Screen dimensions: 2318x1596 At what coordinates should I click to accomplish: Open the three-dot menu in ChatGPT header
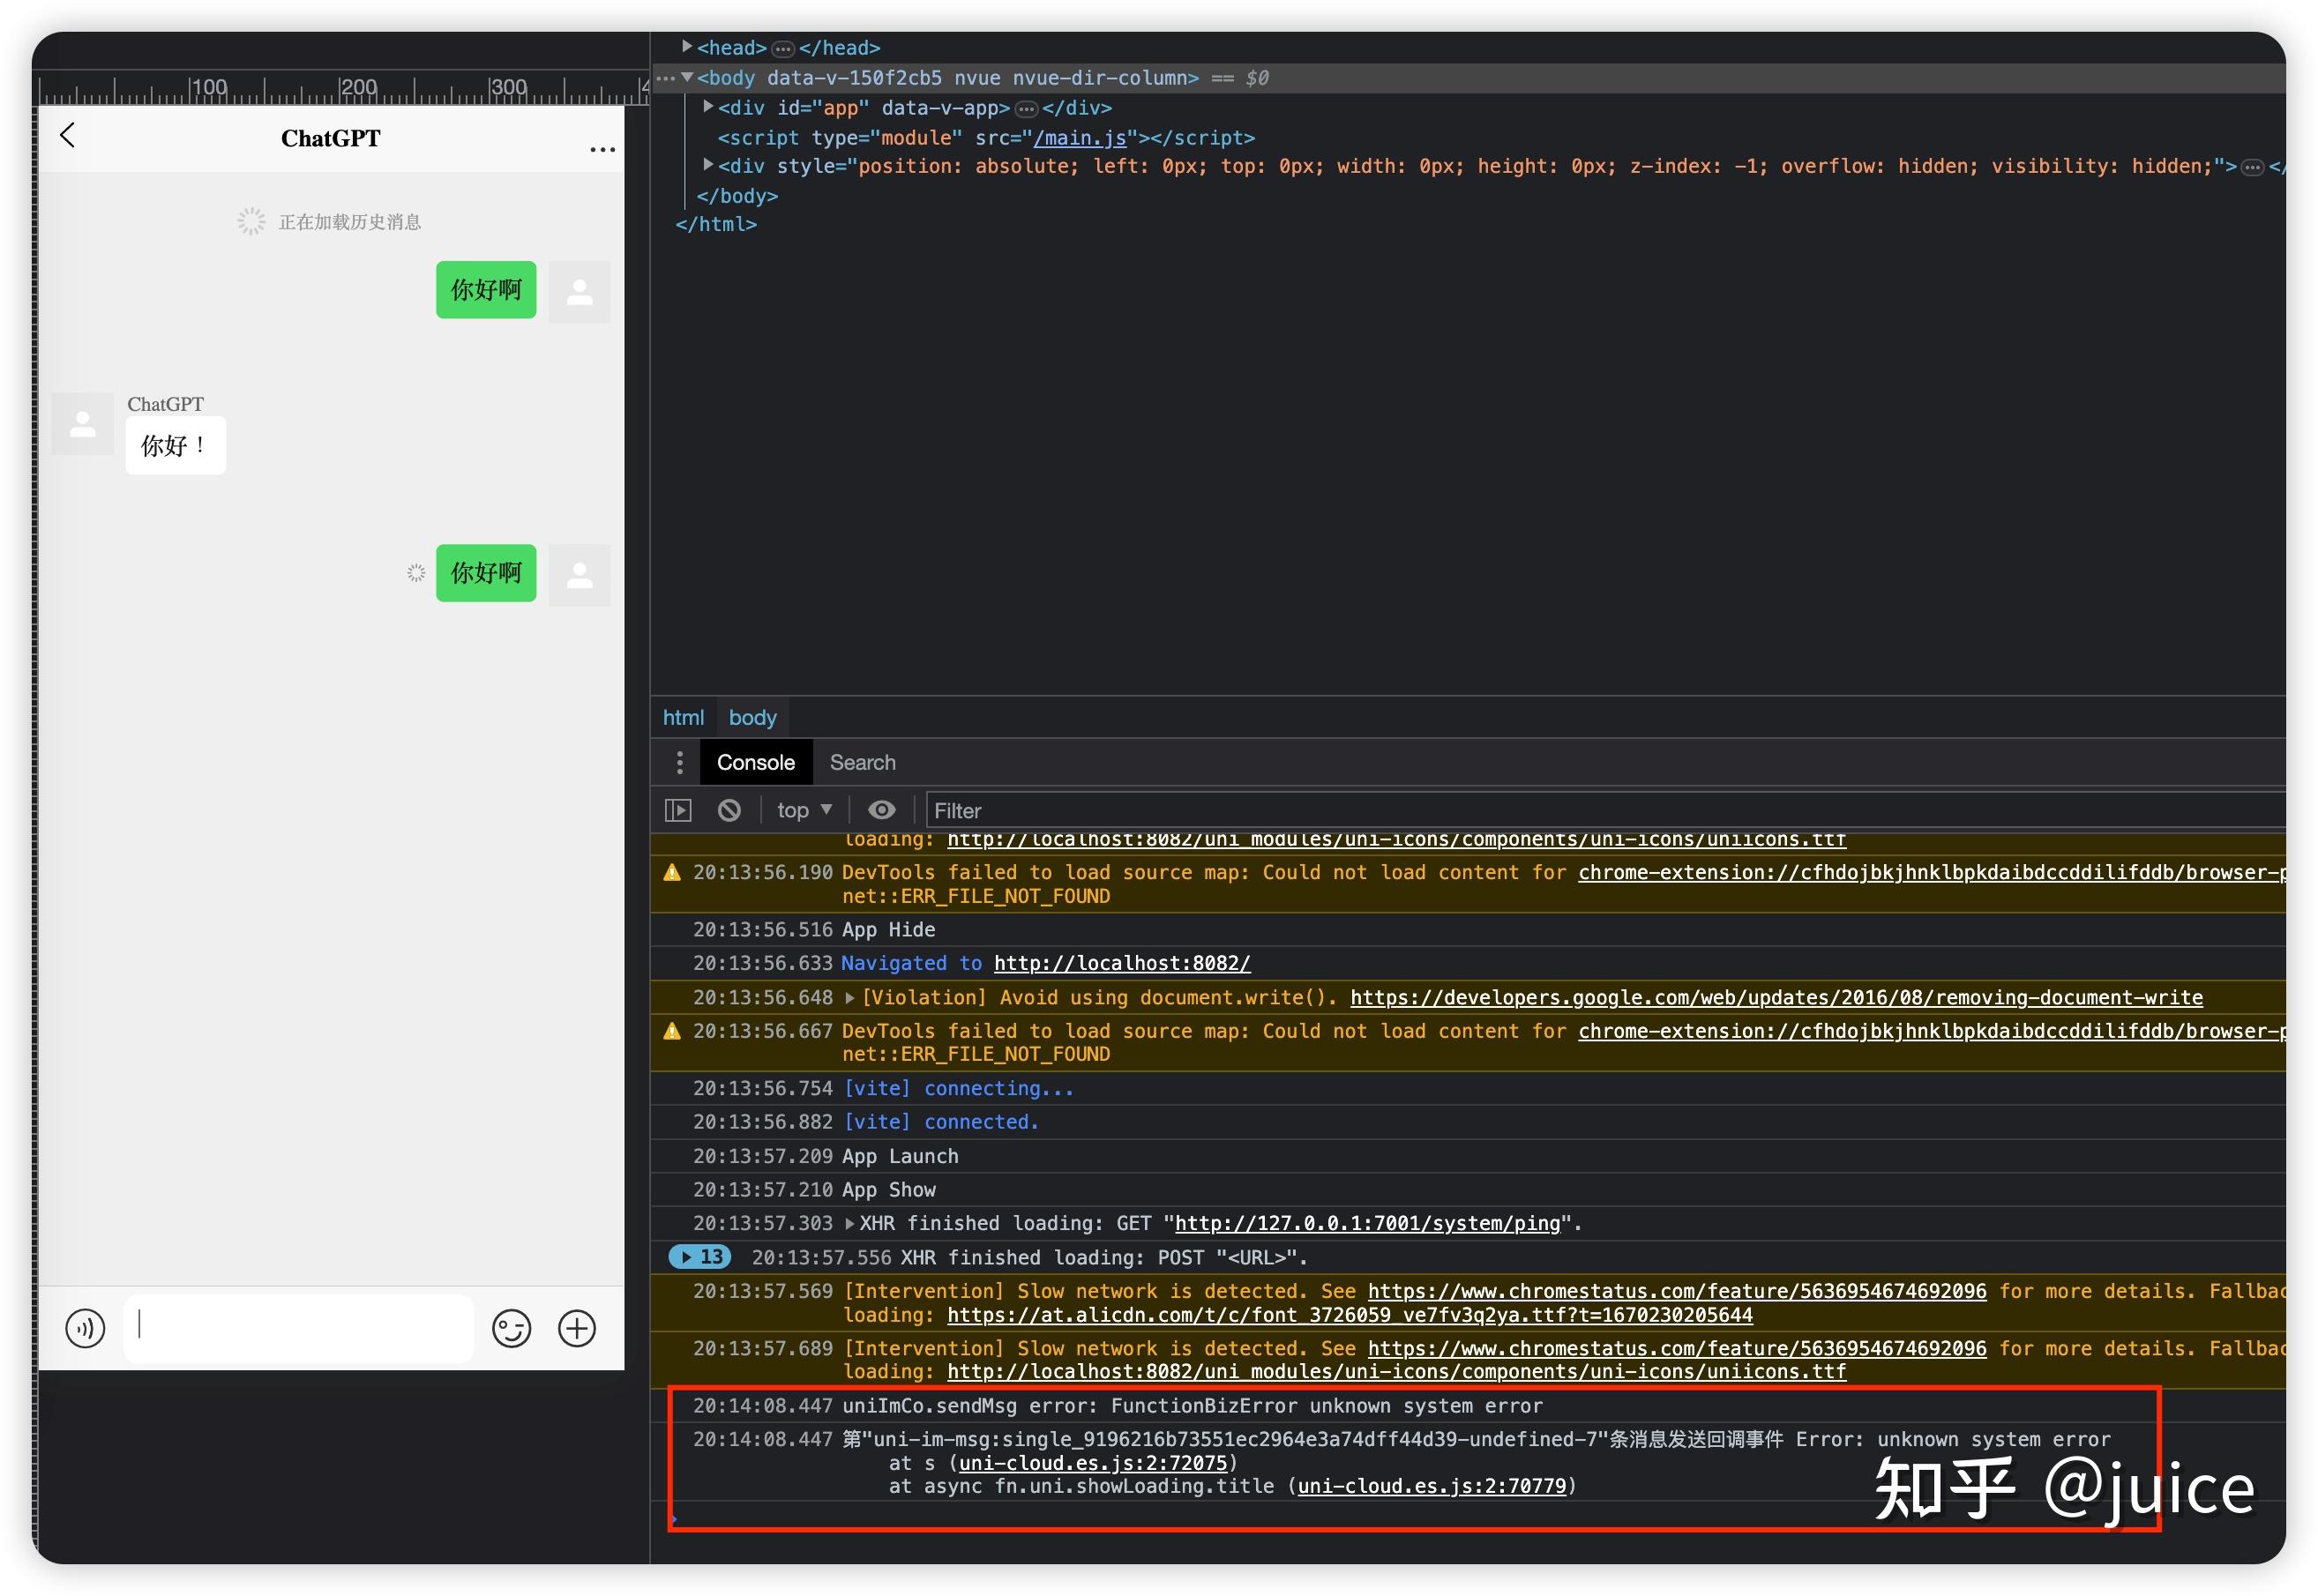click(x=602, y=150)
